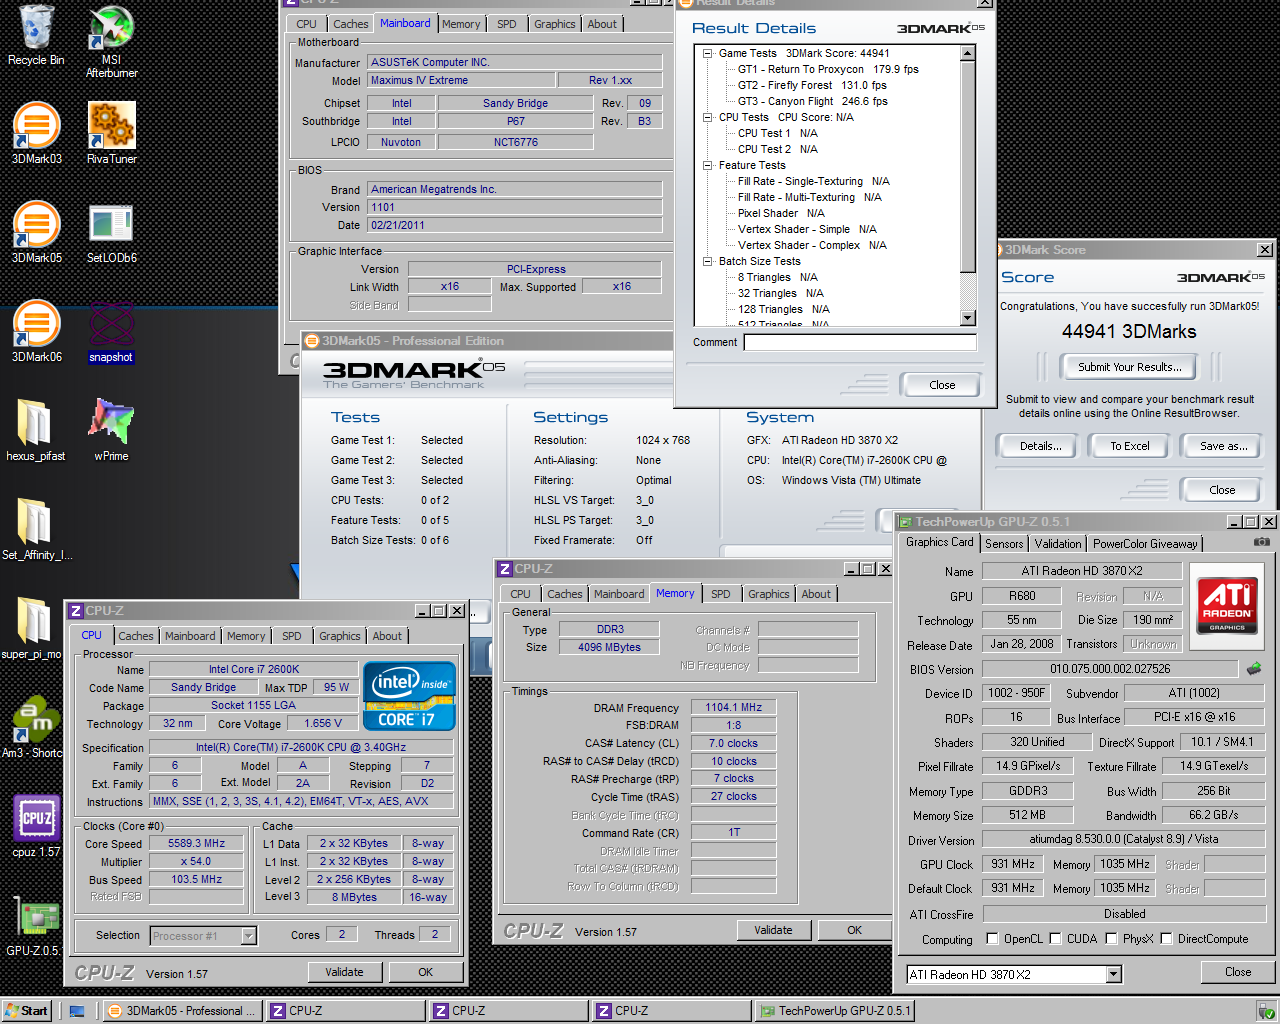This screenshot has width=1280, height=1024.
Task: Switch to the Validation tab in GPU-Z
Action: tap(1058, 544)
